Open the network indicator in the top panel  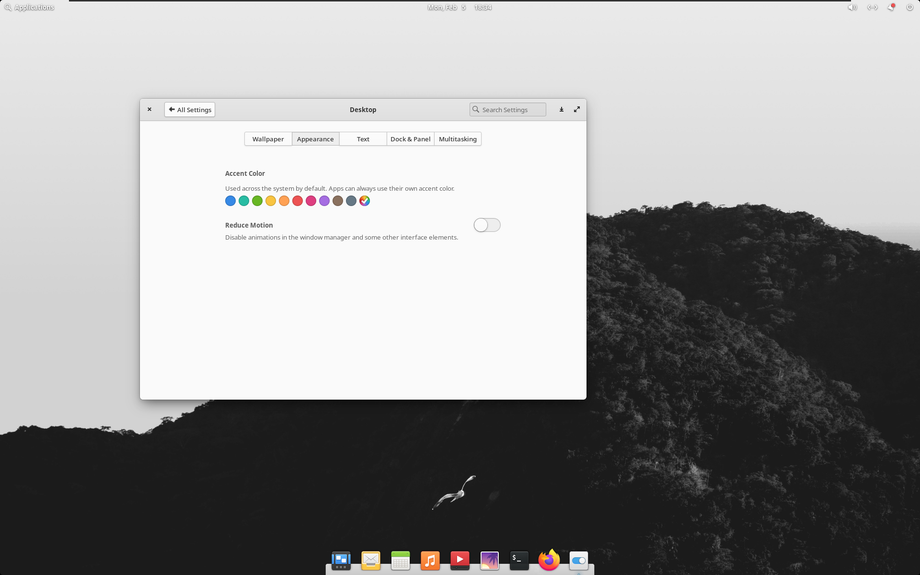[x=872, y=8]
